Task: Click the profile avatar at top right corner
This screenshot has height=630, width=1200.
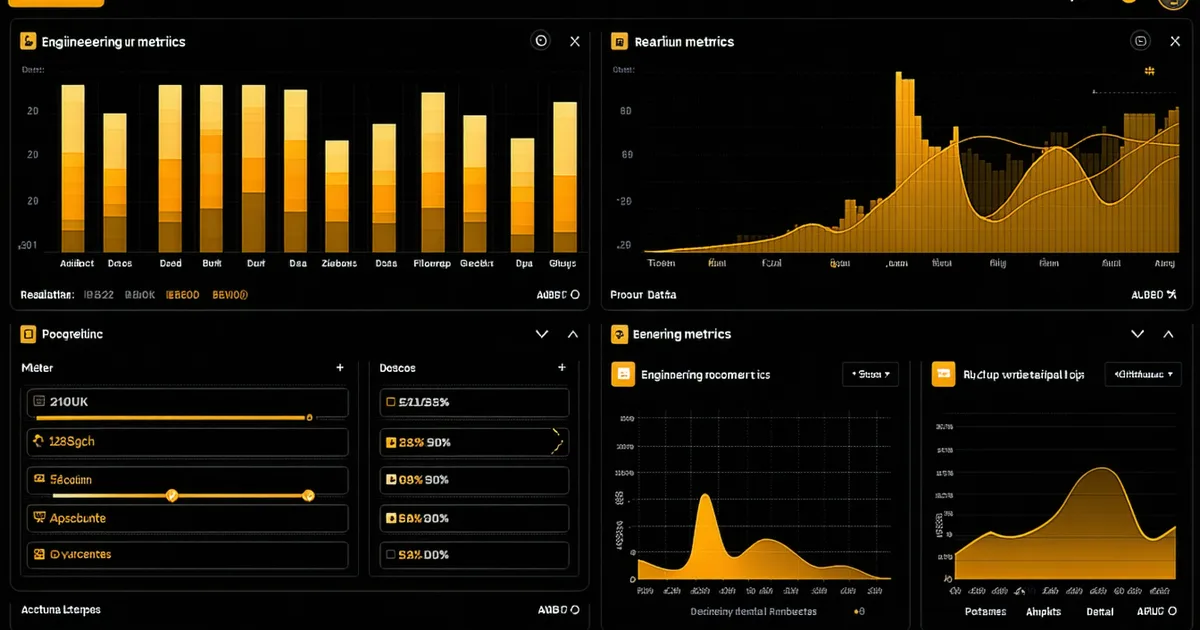Action: 1173,2
